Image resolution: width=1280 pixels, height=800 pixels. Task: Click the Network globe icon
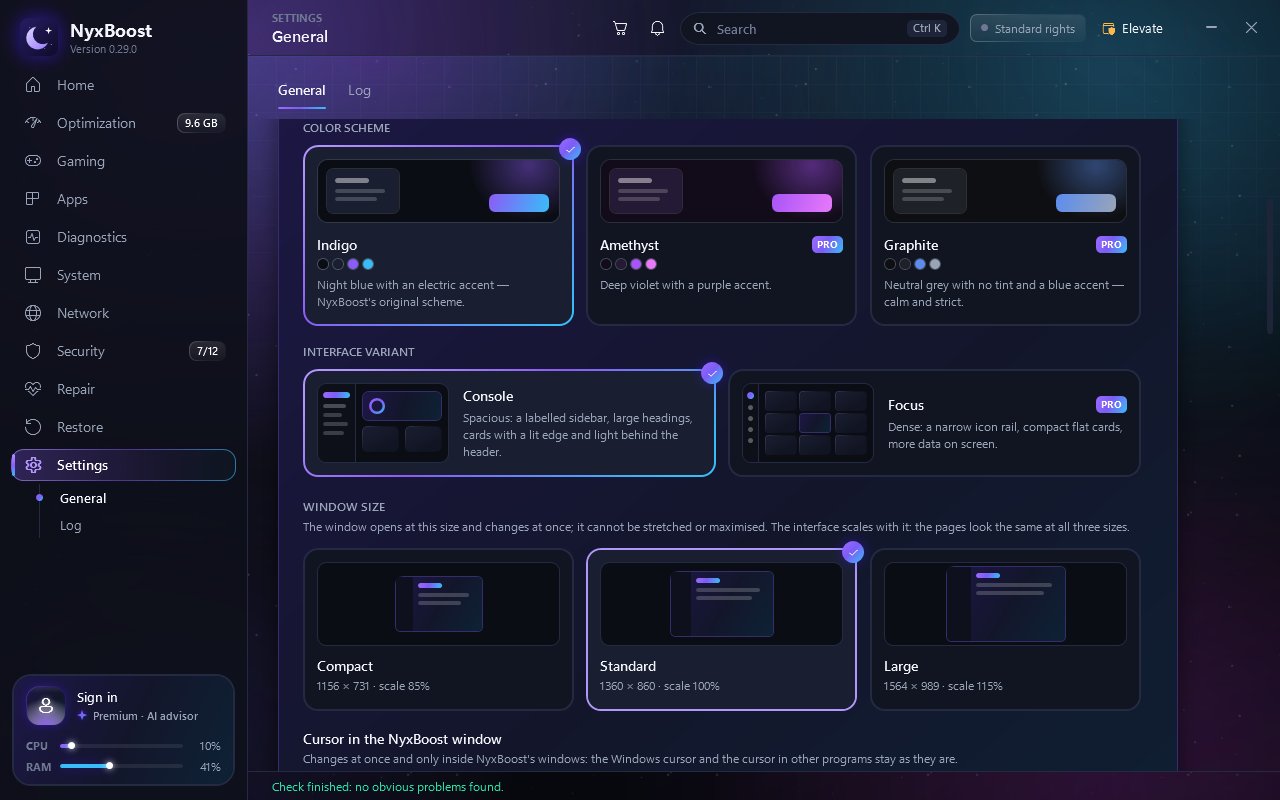click(x=34, y=313)
